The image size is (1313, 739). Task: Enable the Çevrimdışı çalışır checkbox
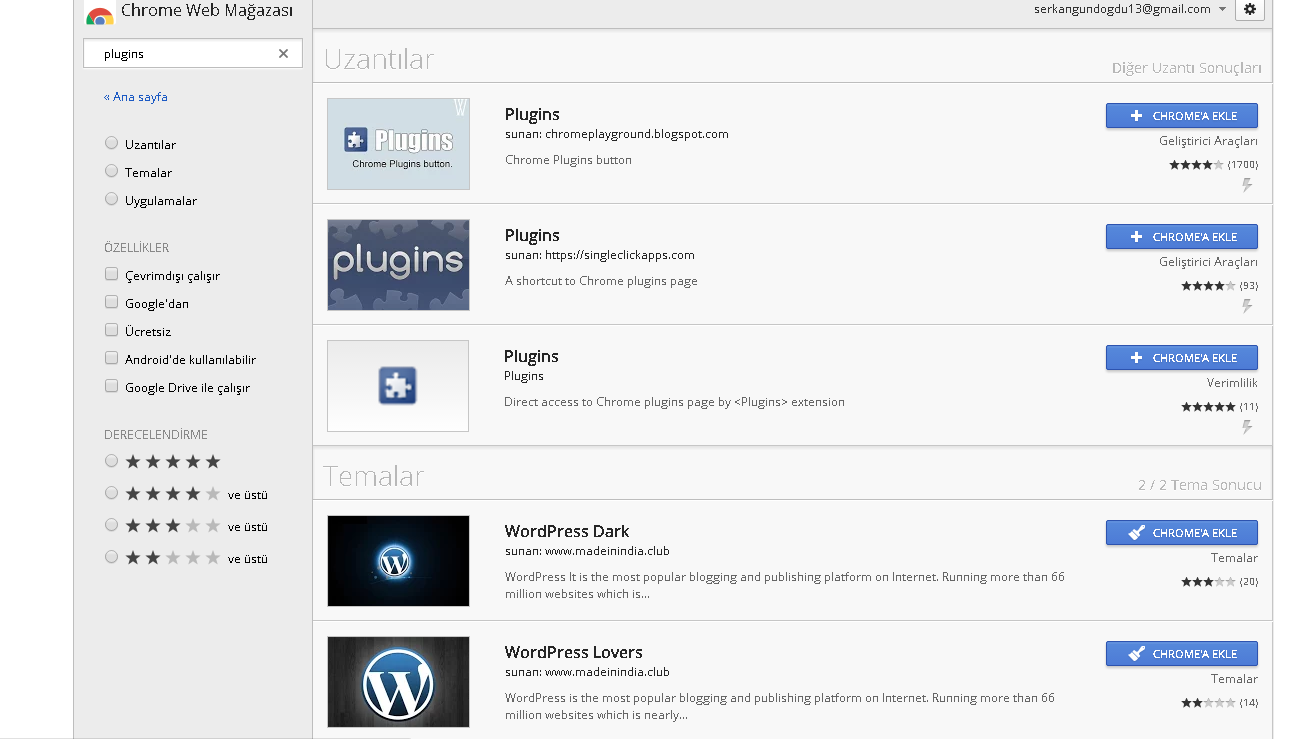pyautogui.click(x=111, y=275)
